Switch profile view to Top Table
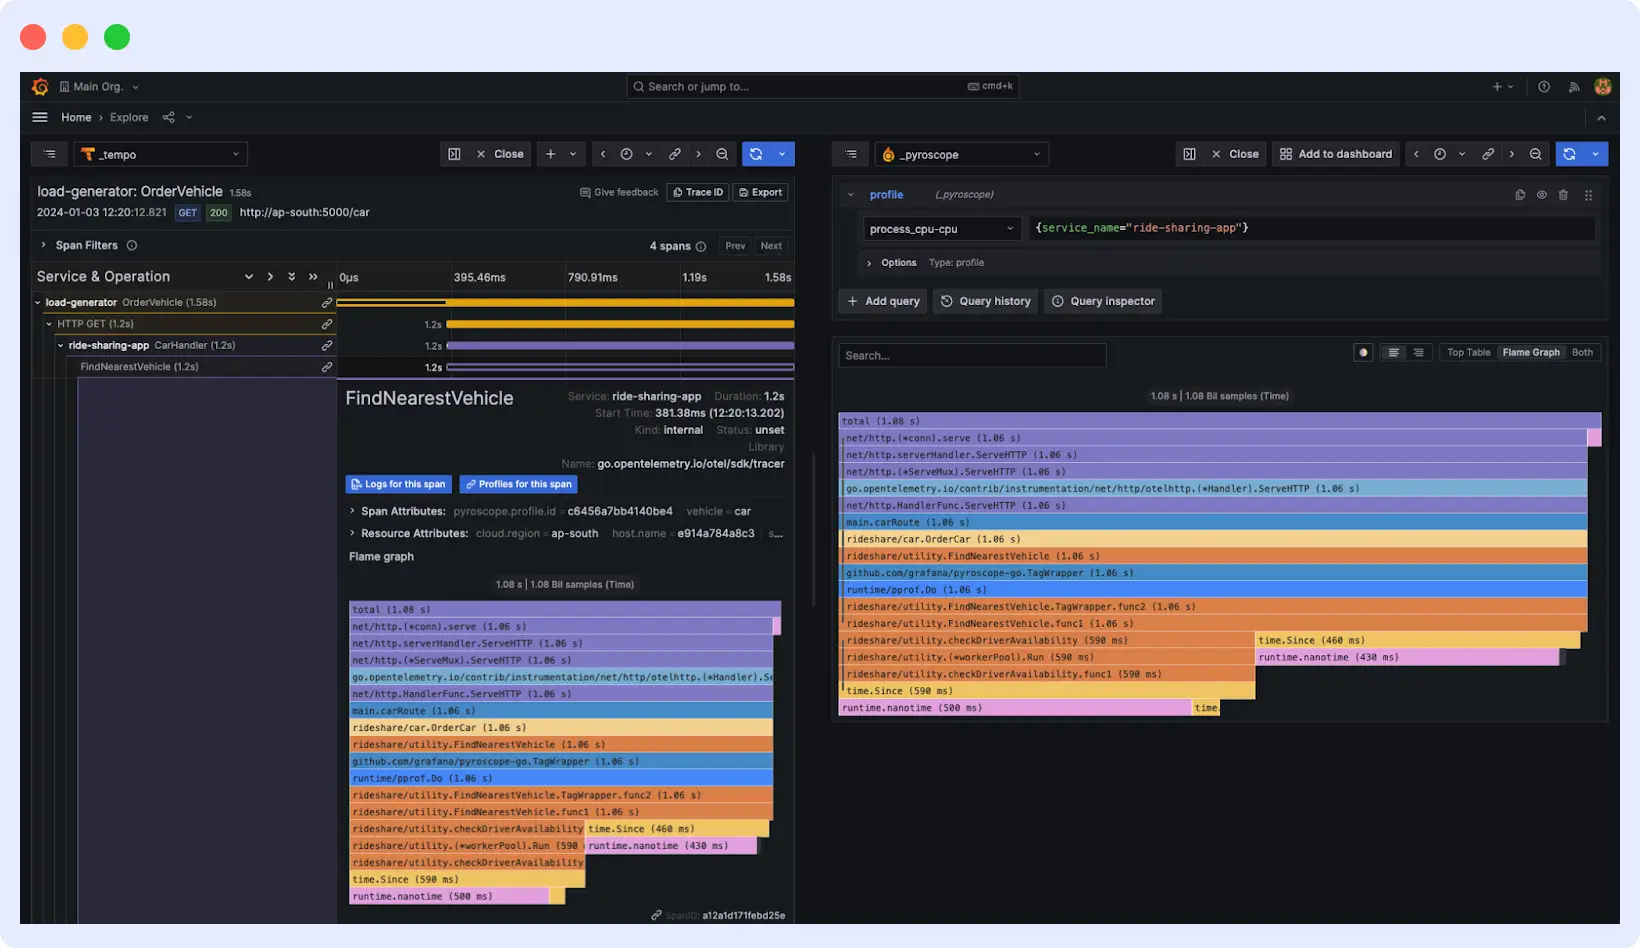Image resolution: width=1640 pixels, height=948 pixels. [1467, 352]
